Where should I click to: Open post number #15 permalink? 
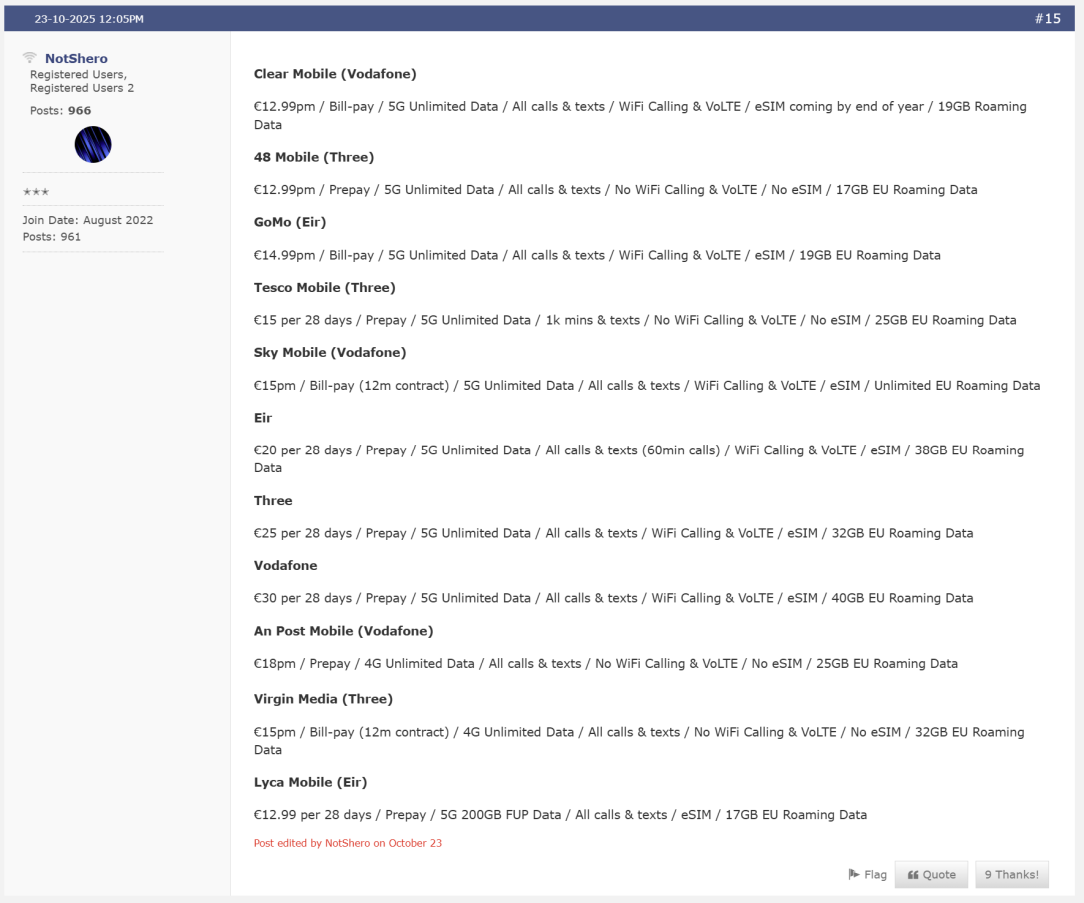pos(1047,19)
